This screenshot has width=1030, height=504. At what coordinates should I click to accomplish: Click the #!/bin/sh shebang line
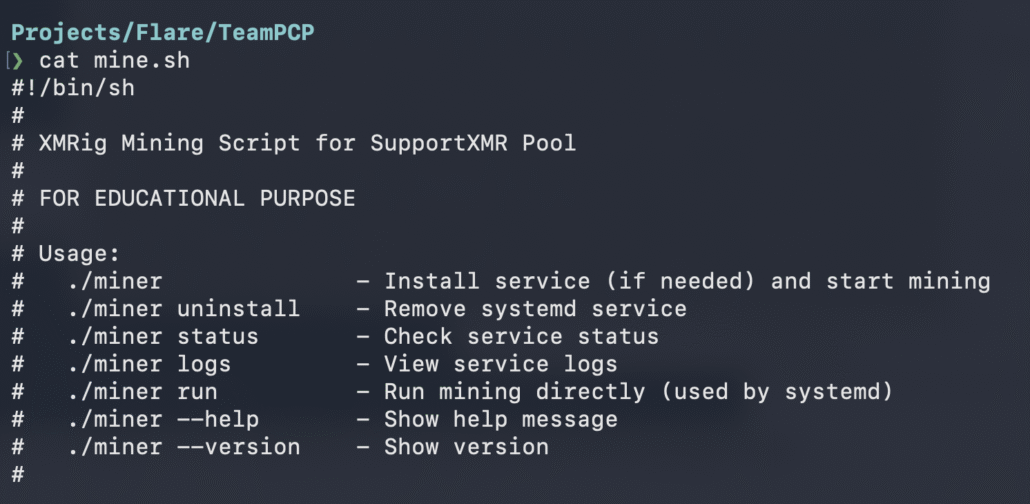73,88
